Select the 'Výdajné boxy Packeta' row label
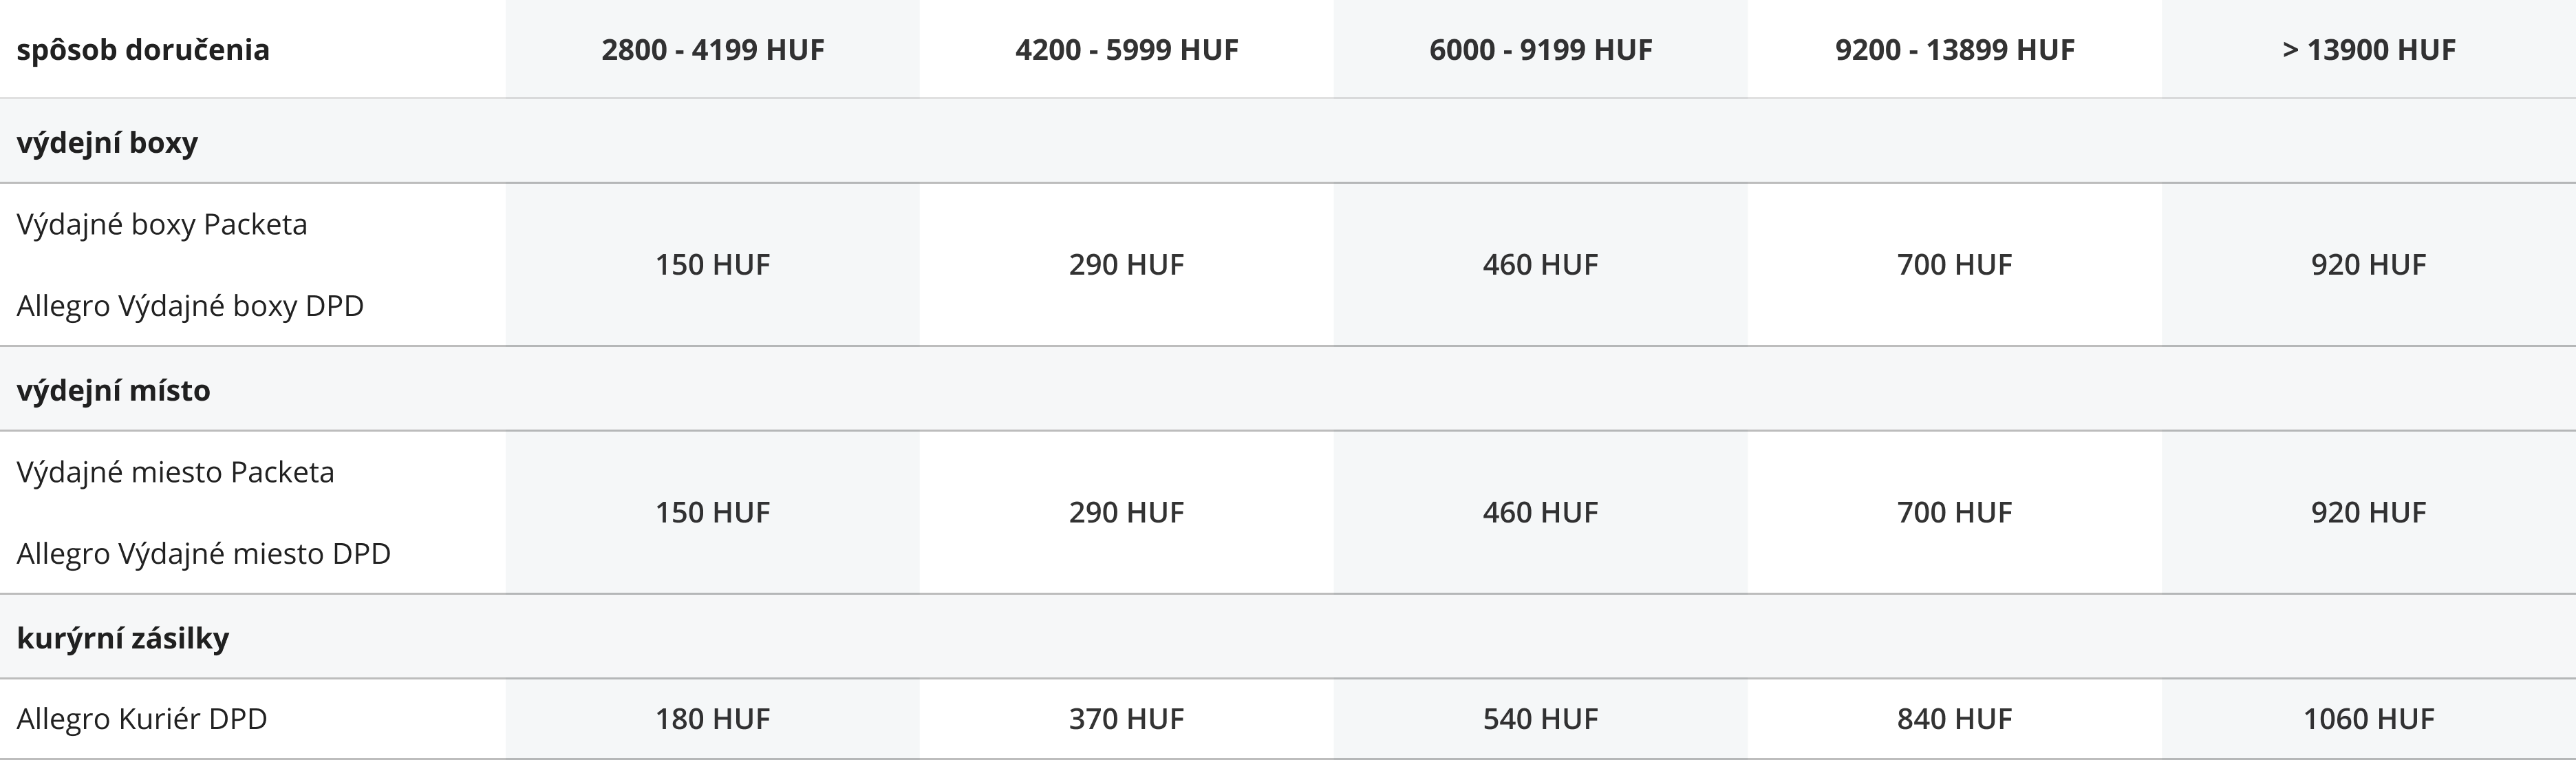 162,224
